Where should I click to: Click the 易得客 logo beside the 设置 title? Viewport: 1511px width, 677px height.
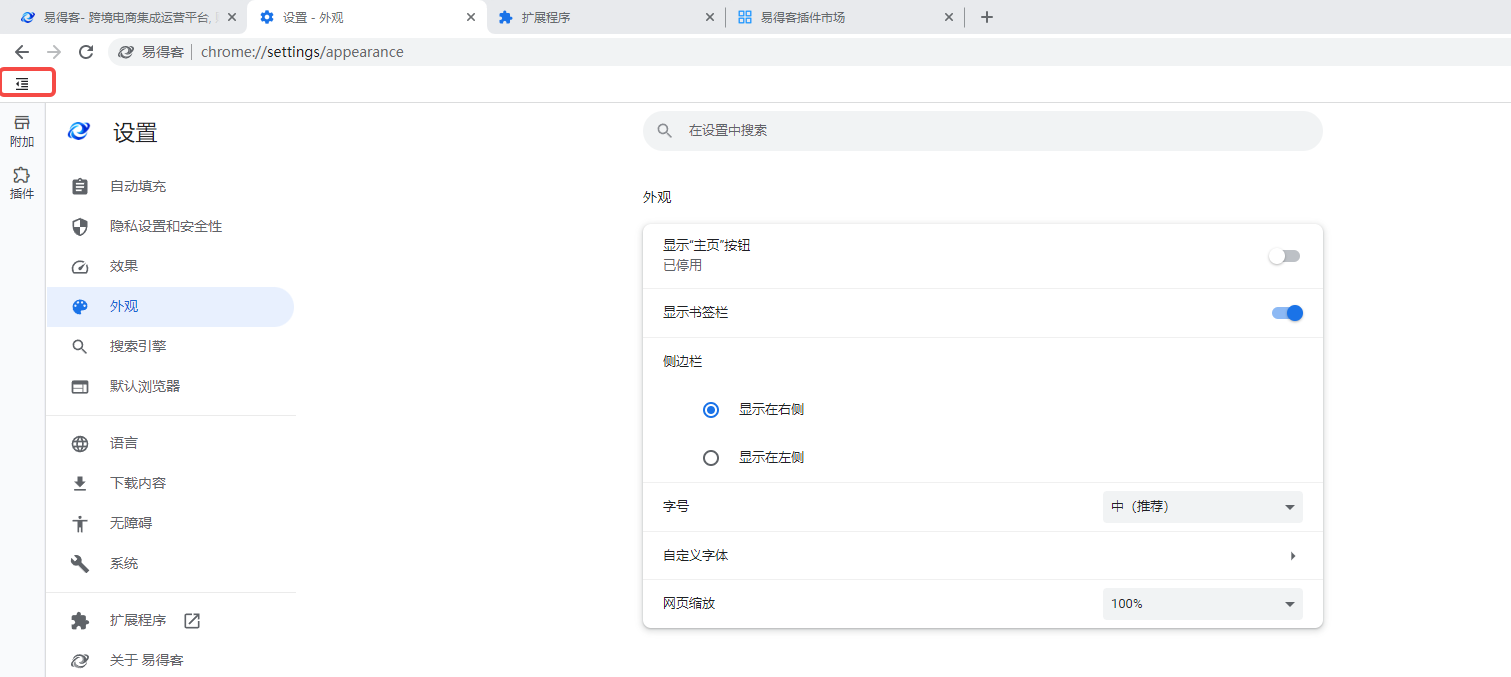click(79, 132)
